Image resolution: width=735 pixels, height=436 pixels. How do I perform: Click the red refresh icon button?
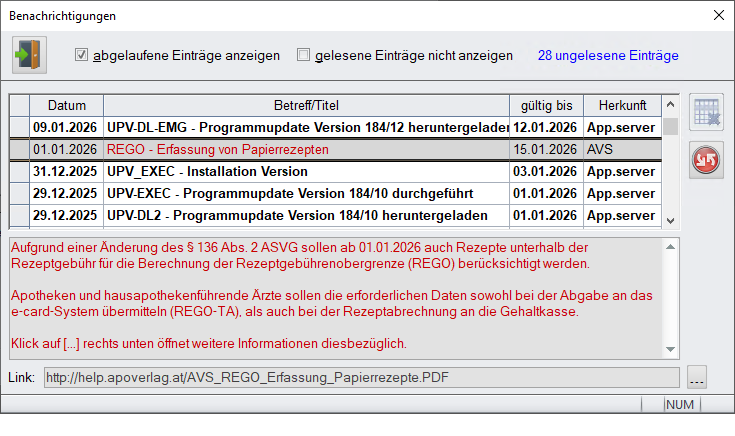click(707, 161)
